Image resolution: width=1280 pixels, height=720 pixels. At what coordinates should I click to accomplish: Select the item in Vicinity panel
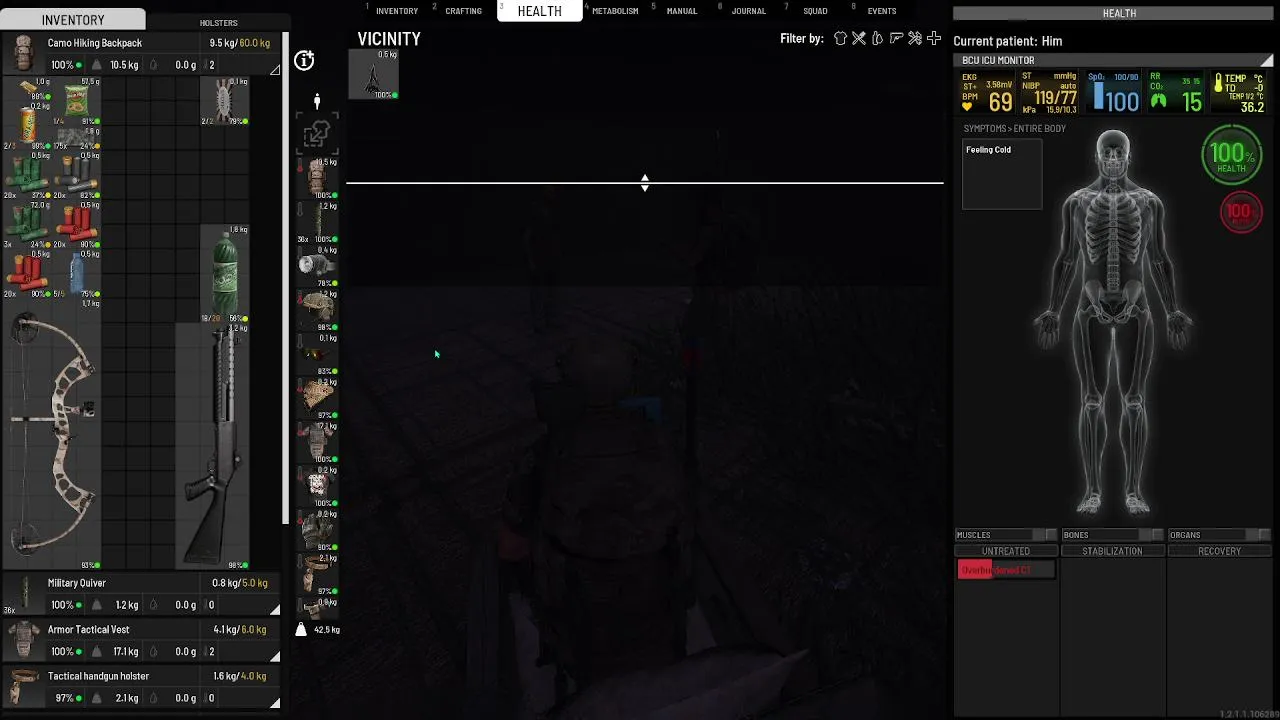[x=373, y=75]
